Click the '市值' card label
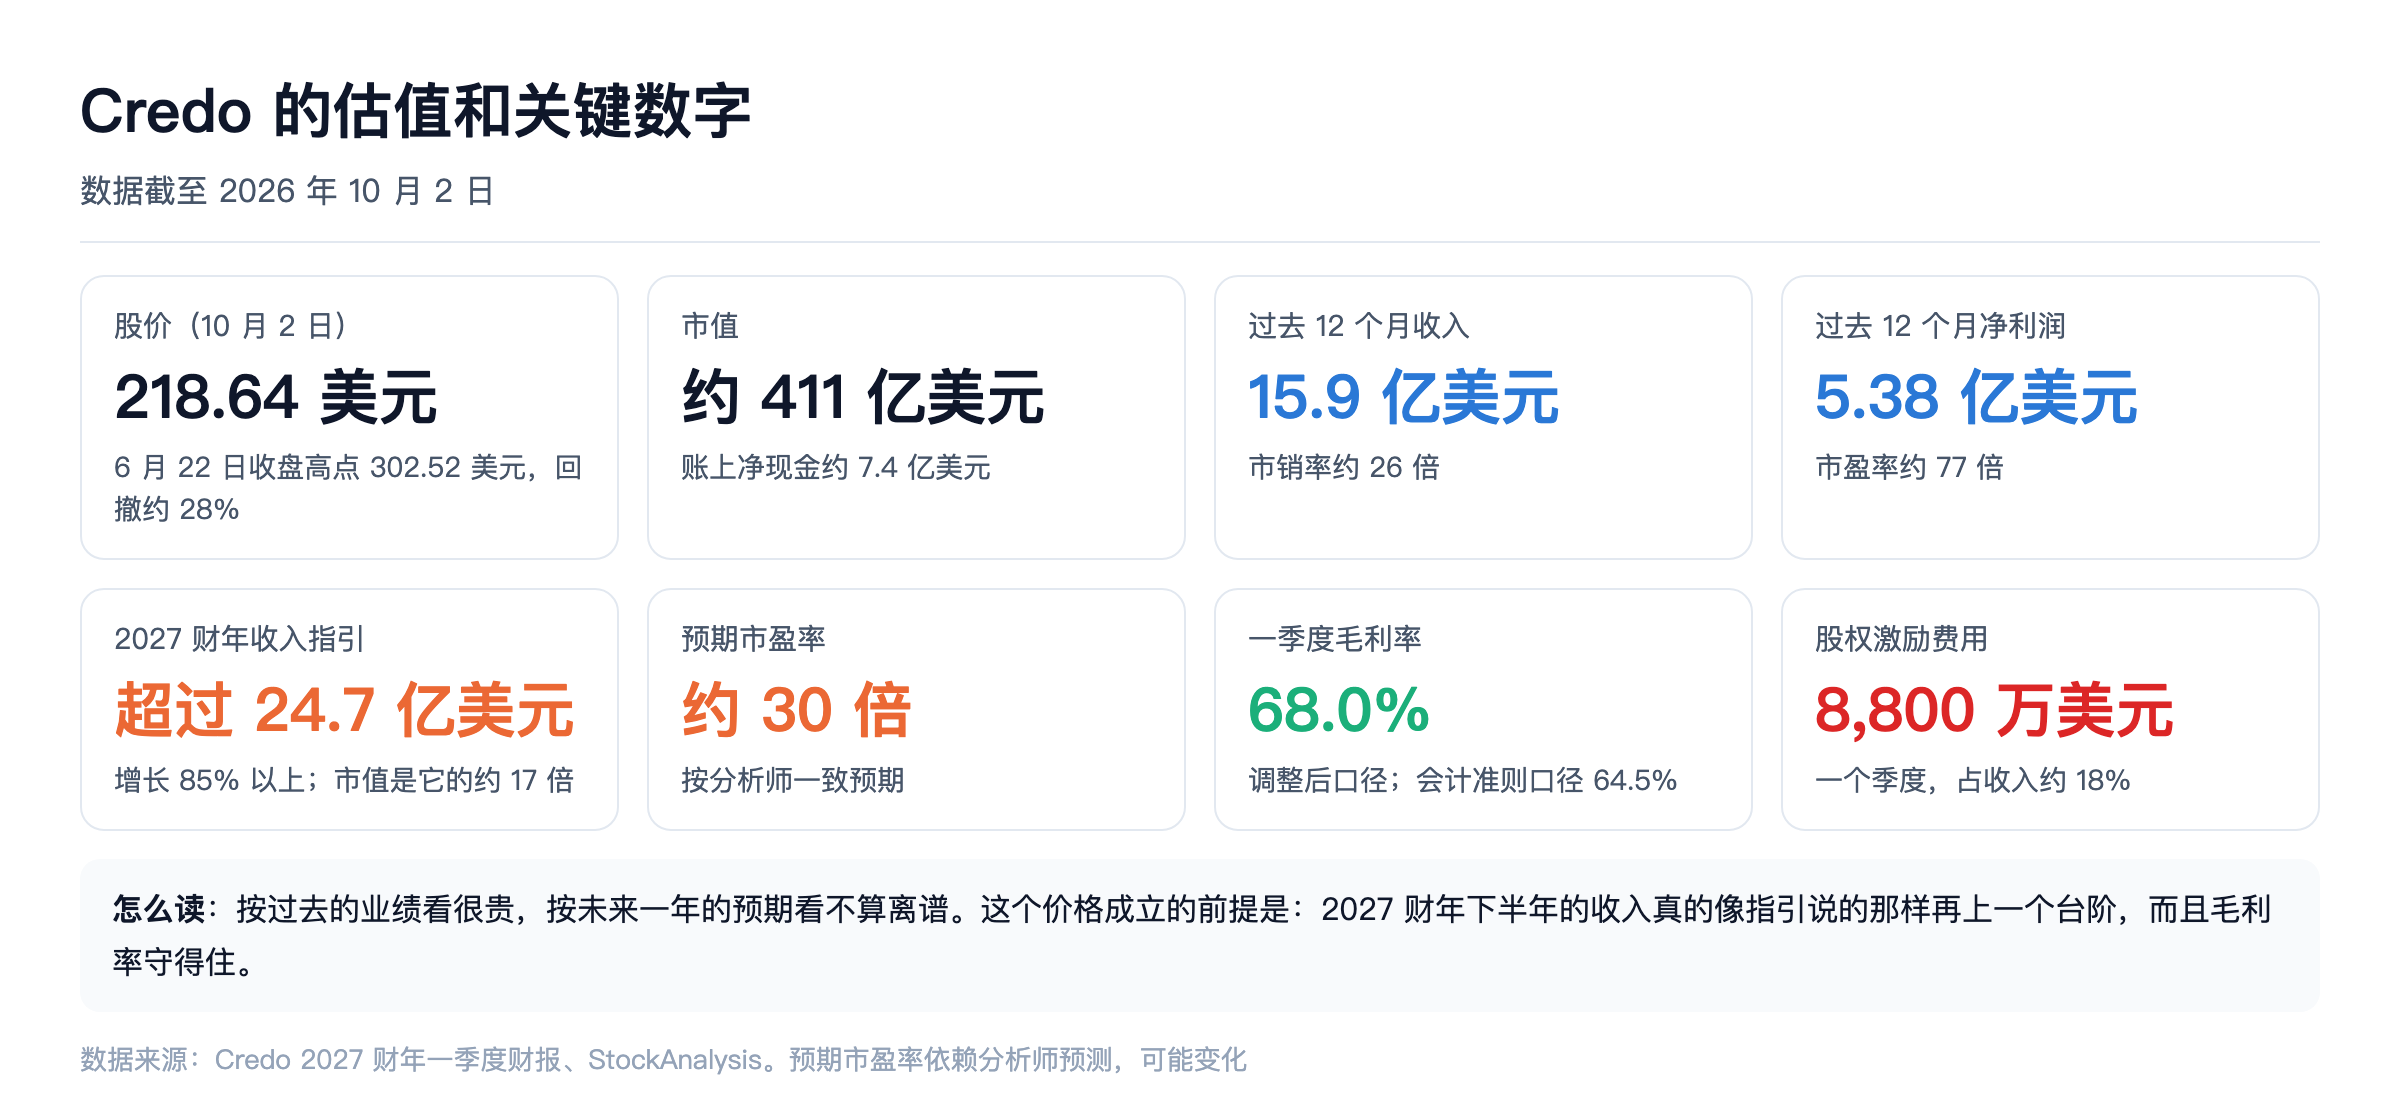 (709, 326)
